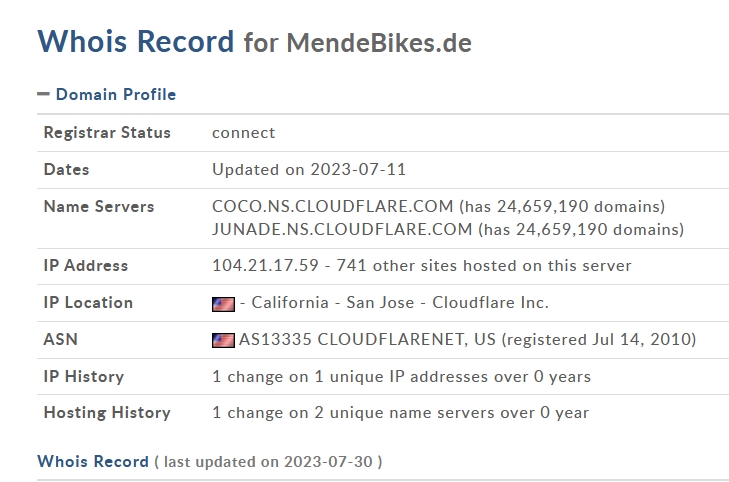Click the Registrar Status label
Image resolution: width=729 pixels, height=482 pixels.
107,133
